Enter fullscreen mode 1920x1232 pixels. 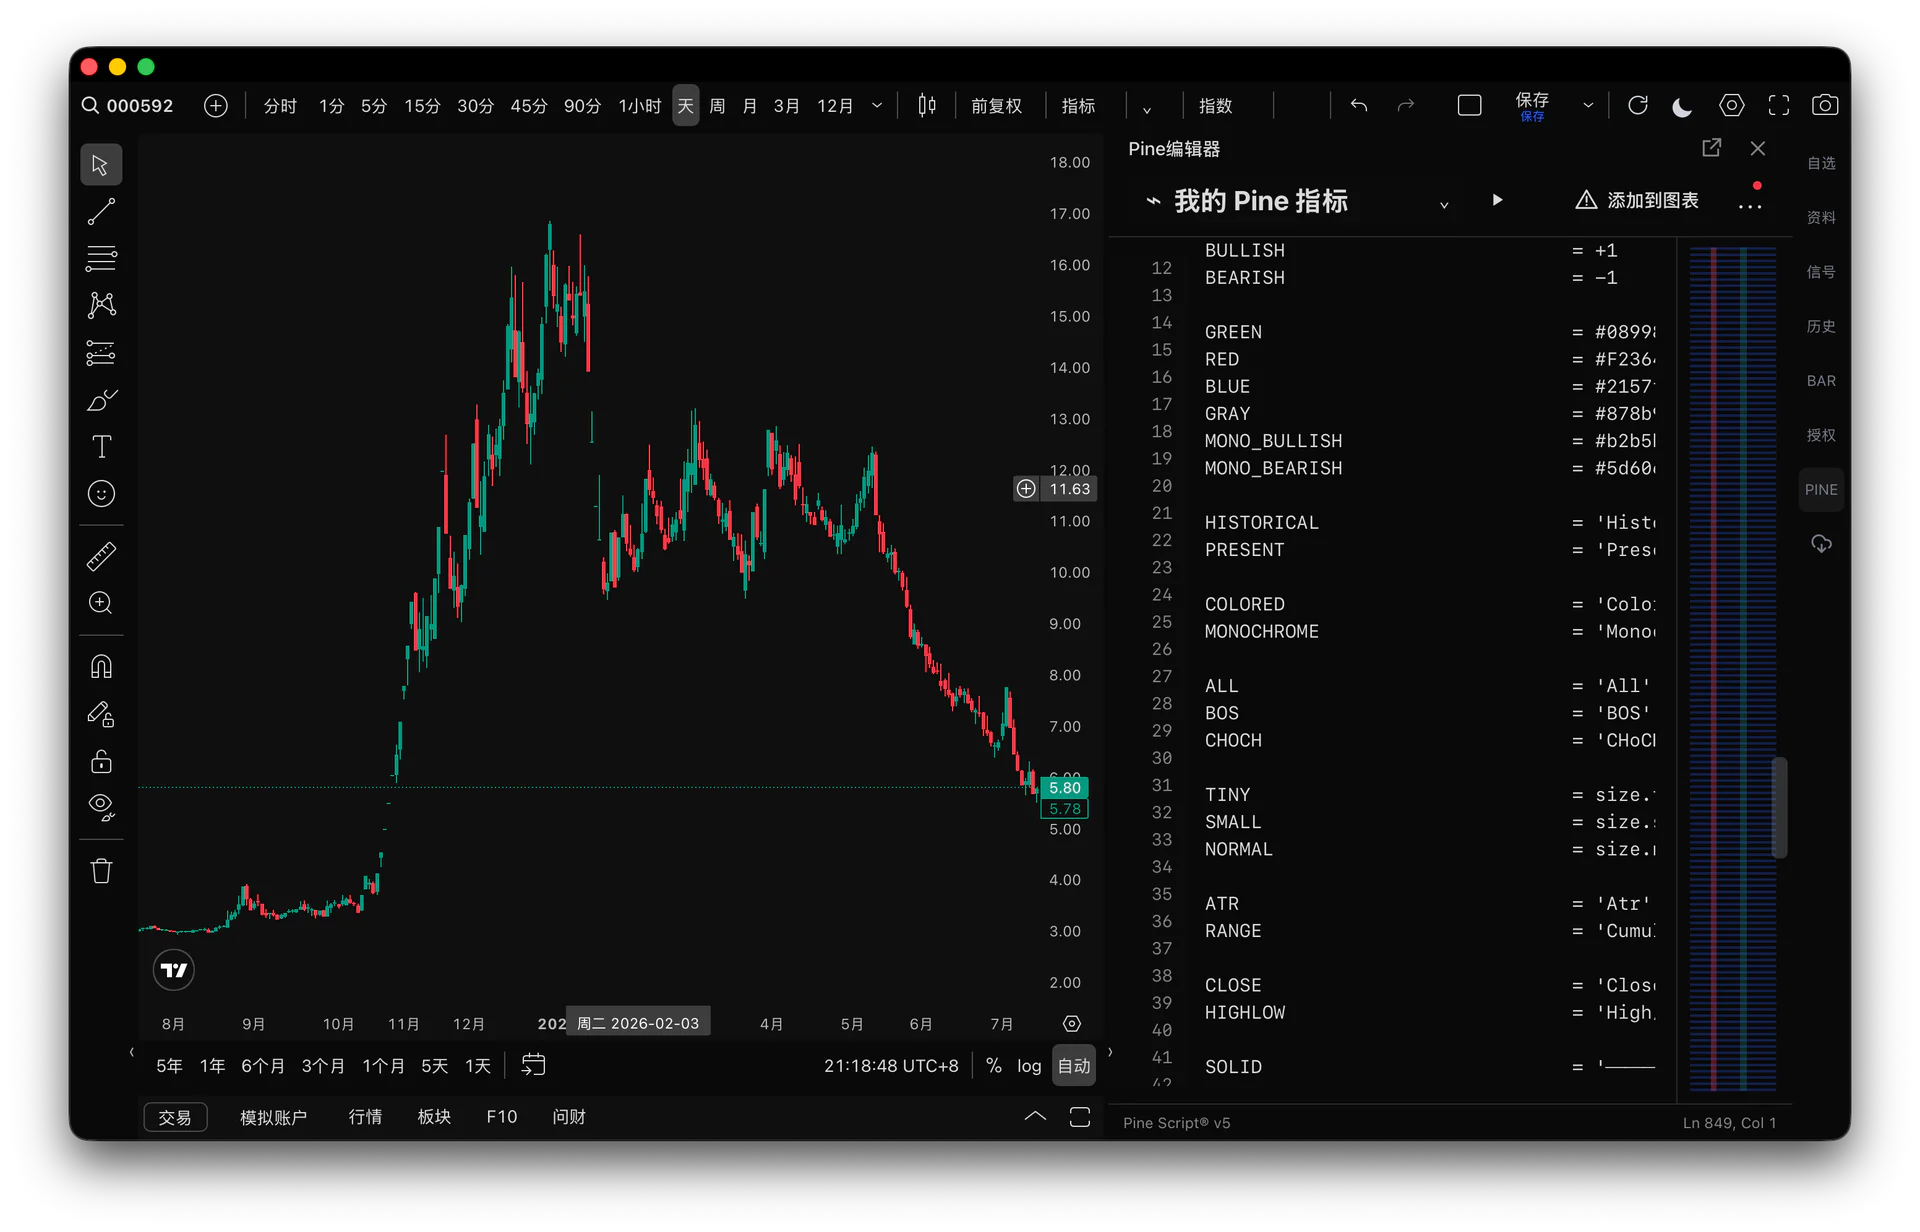pos(1779,106)
